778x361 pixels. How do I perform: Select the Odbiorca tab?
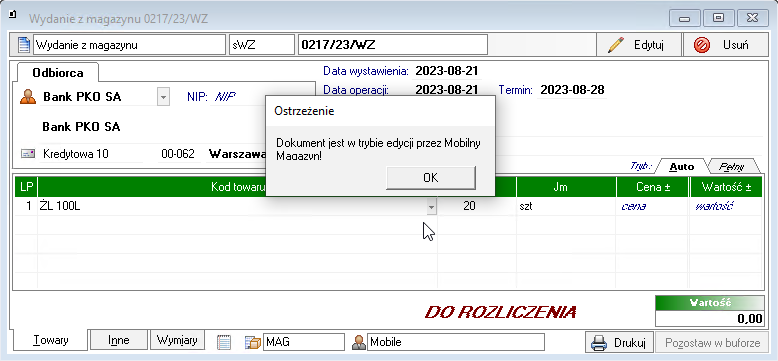coord(58,73)
